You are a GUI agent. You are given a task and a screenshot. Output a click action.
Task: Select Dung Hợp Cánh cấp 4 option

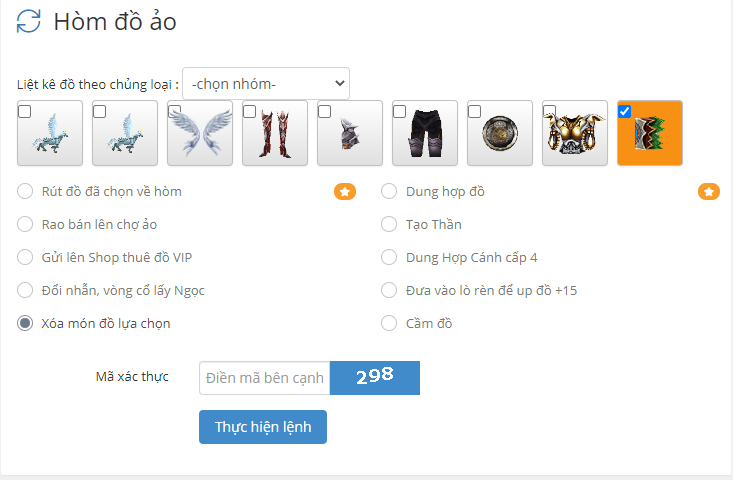(390, 257)
